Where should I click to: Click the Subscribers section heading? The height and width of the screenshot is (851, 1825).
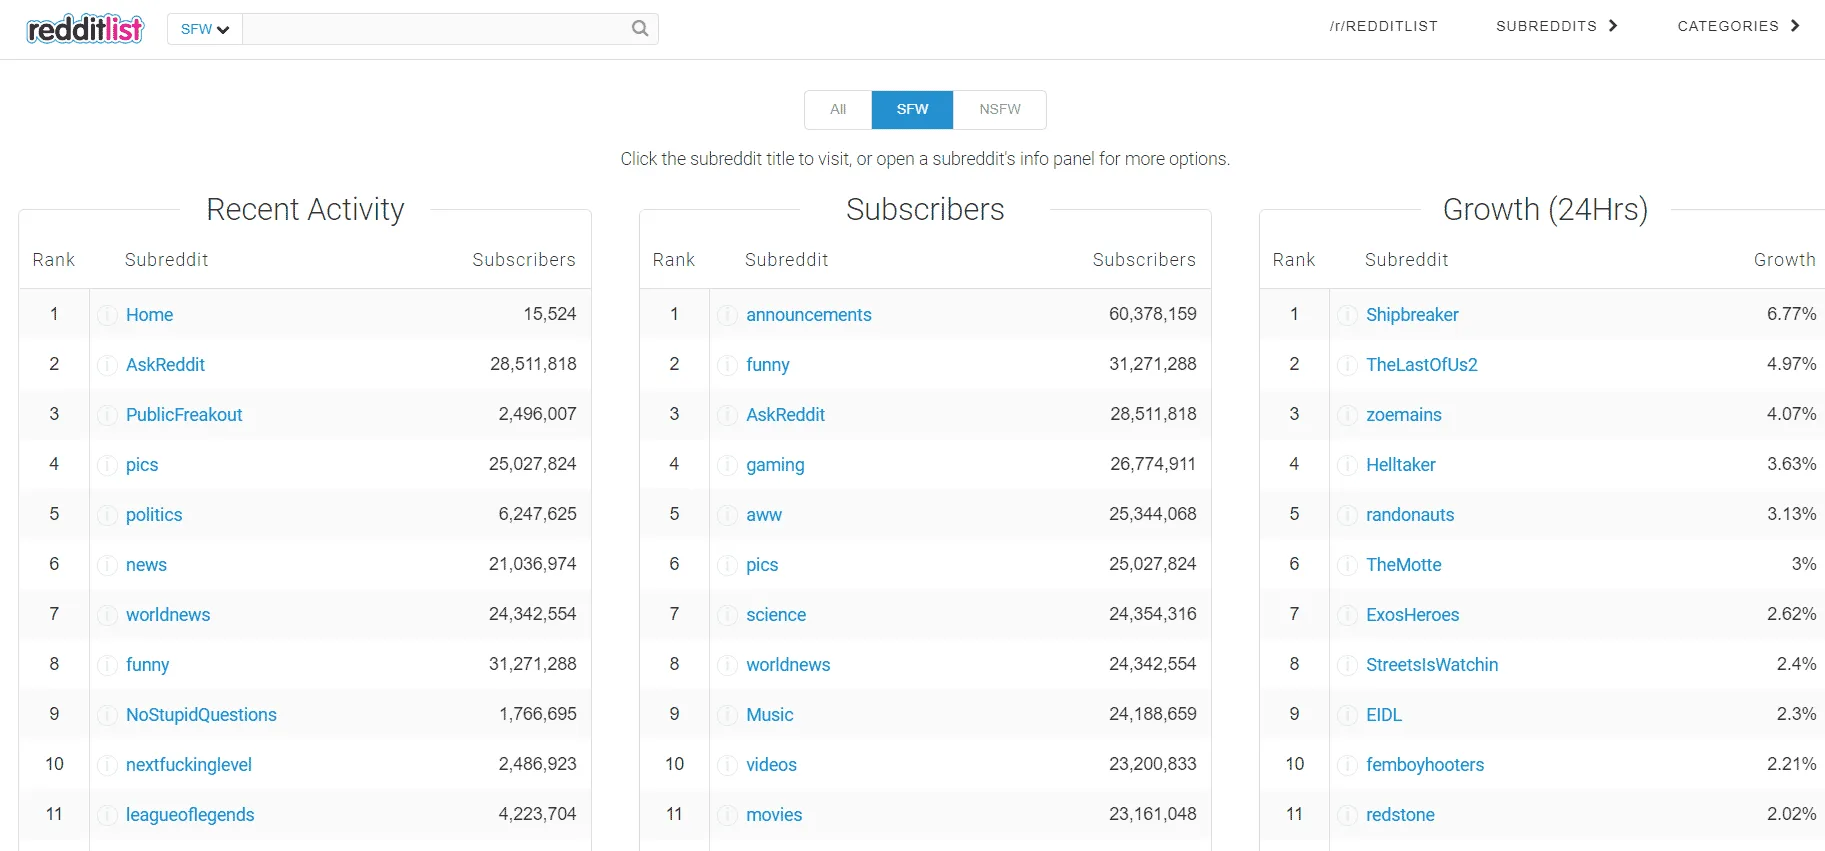(x=925, y=209)
